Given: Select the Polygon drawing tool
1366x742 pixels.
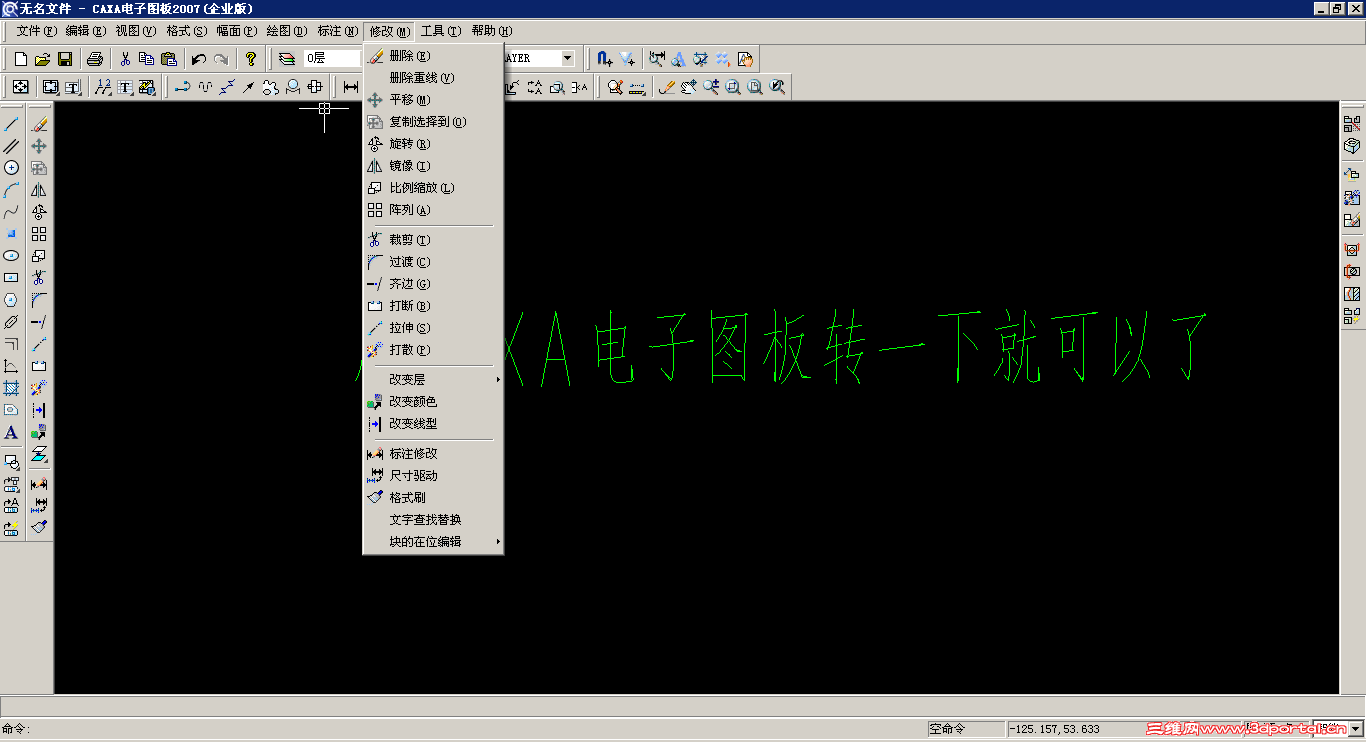Looking at the screenshot, I should click(12, 300).
